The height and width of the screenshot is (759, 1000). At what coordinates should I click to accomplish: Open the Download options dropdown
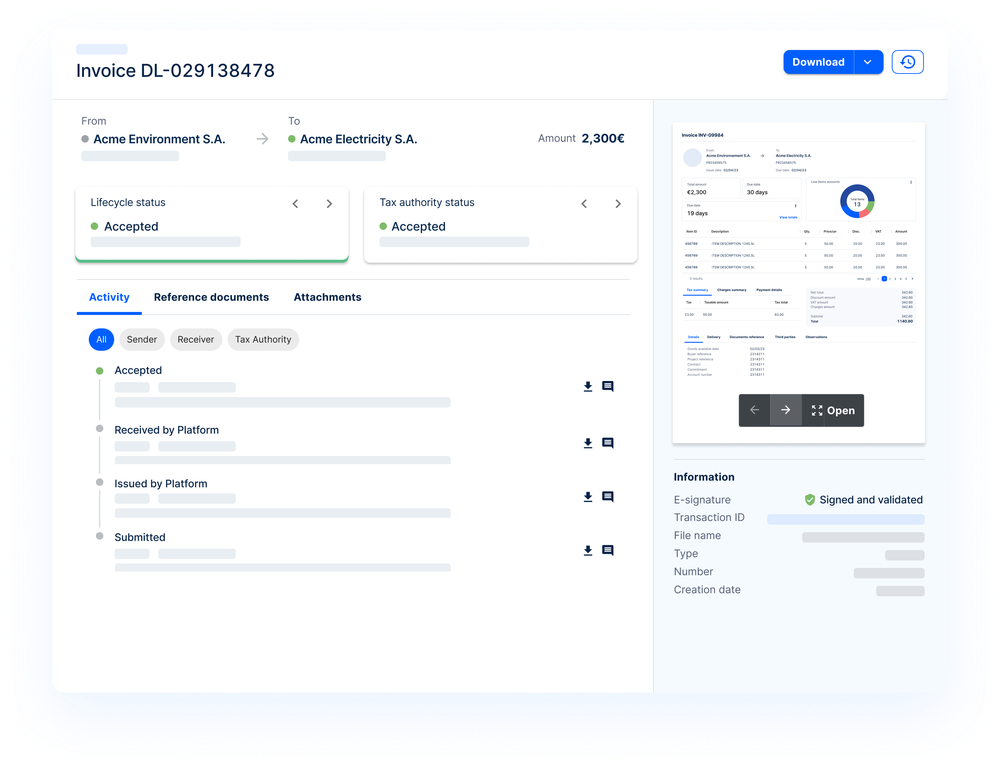(868, 61)
